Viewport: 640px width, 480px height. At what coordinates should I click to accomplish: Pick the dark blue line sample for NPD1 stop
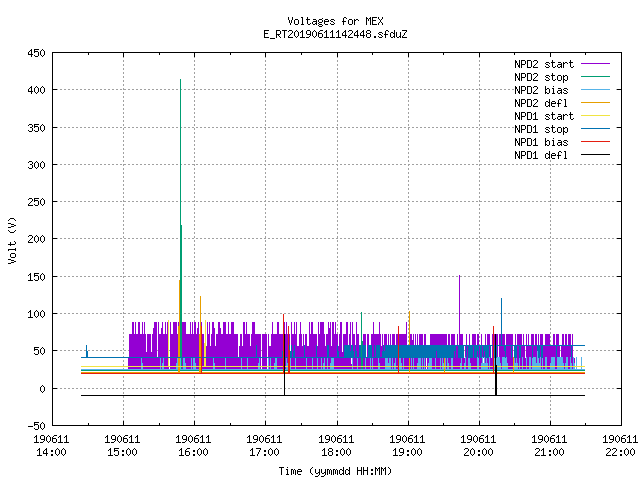pyautogui.click(x=596, y=129)
